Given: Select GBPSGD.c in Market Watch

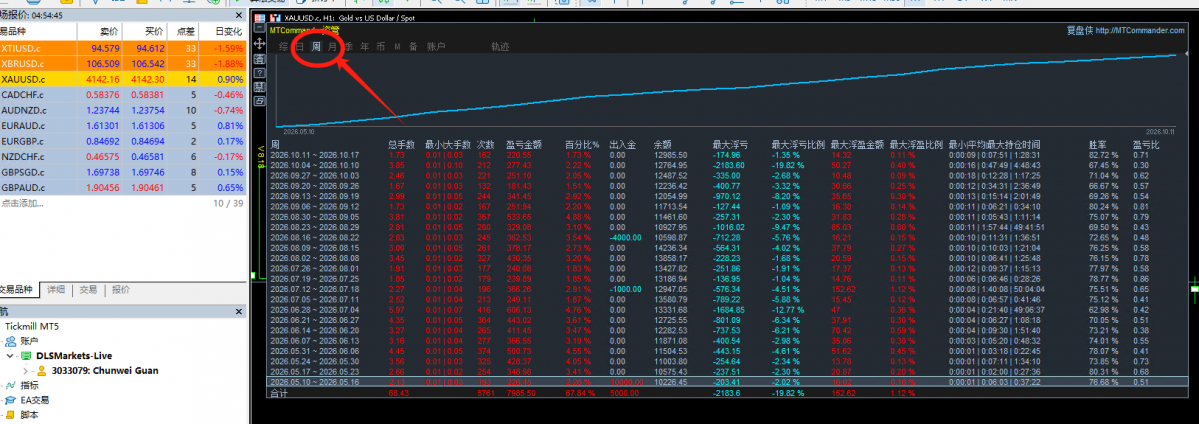Looking at the screenshot, I should point(122,172).
